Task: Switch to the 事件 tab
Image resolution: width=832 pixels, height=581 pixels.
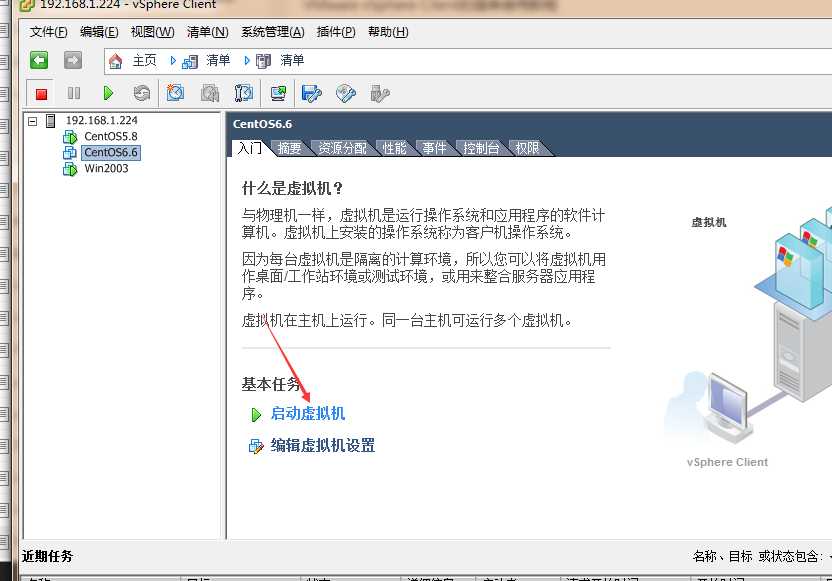Action: tap(434, 148)
